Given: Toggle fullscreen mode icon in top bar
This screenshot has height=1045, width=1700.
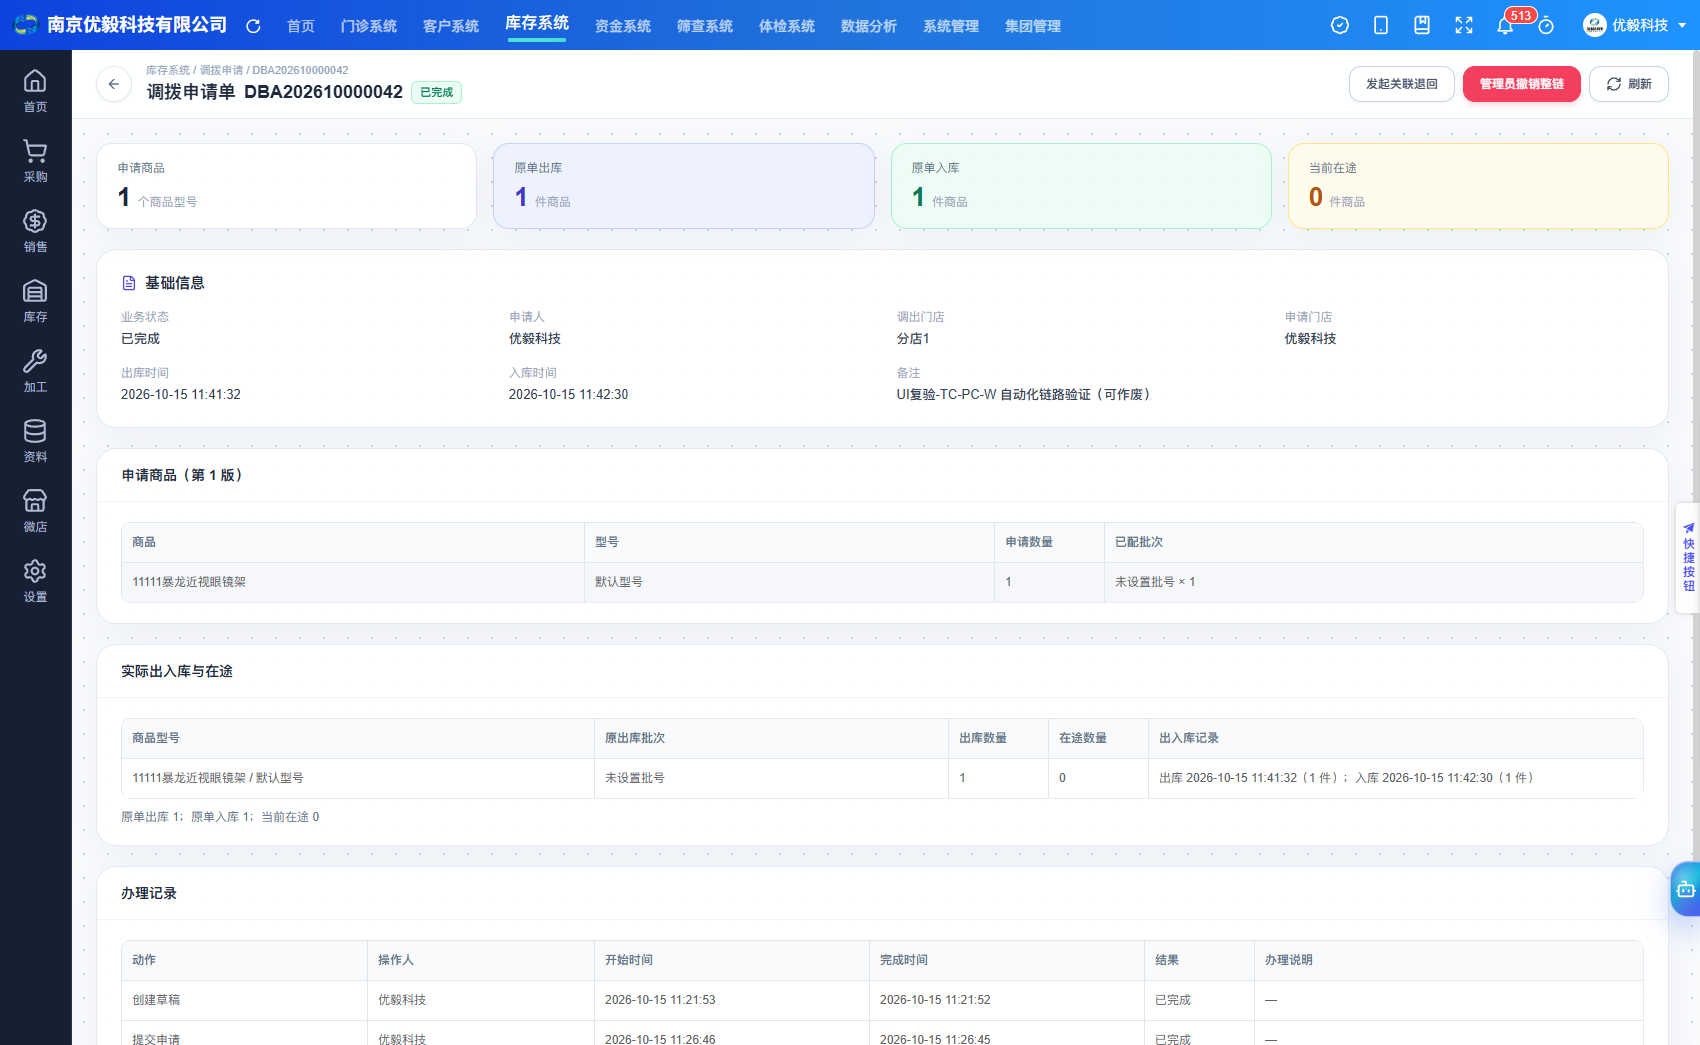Looking at the screenshot, I should [1464, 25].
